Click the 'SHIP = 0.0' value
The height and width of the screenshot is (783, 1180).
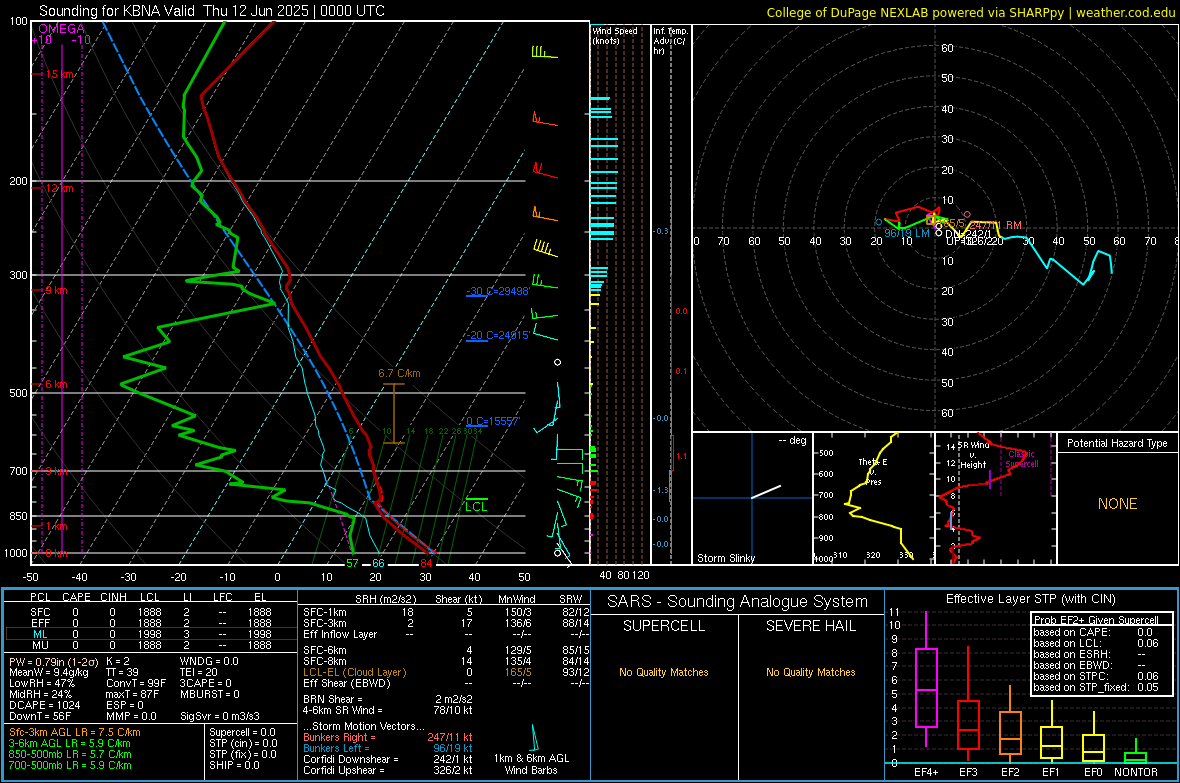[x=234, y=765]
